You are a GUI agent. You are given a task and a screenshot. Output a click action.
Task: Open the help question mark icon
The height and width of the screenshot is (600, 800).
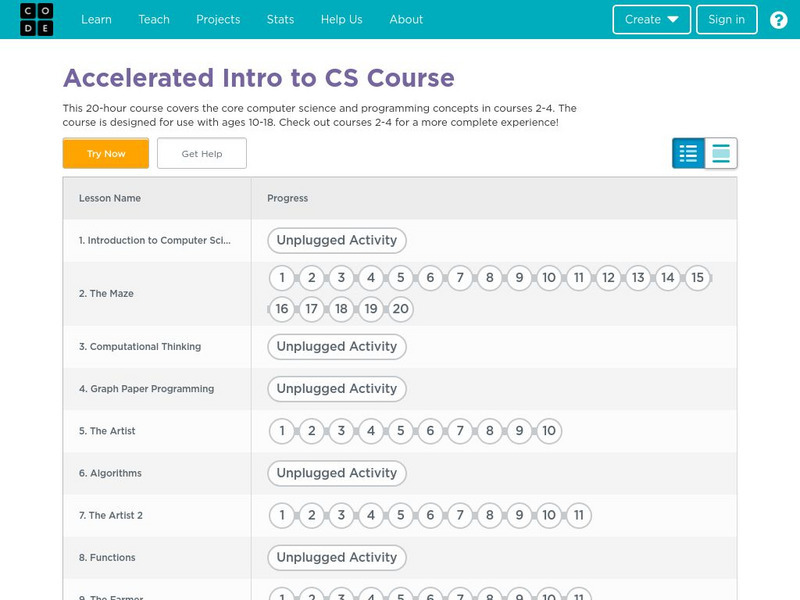779,20
